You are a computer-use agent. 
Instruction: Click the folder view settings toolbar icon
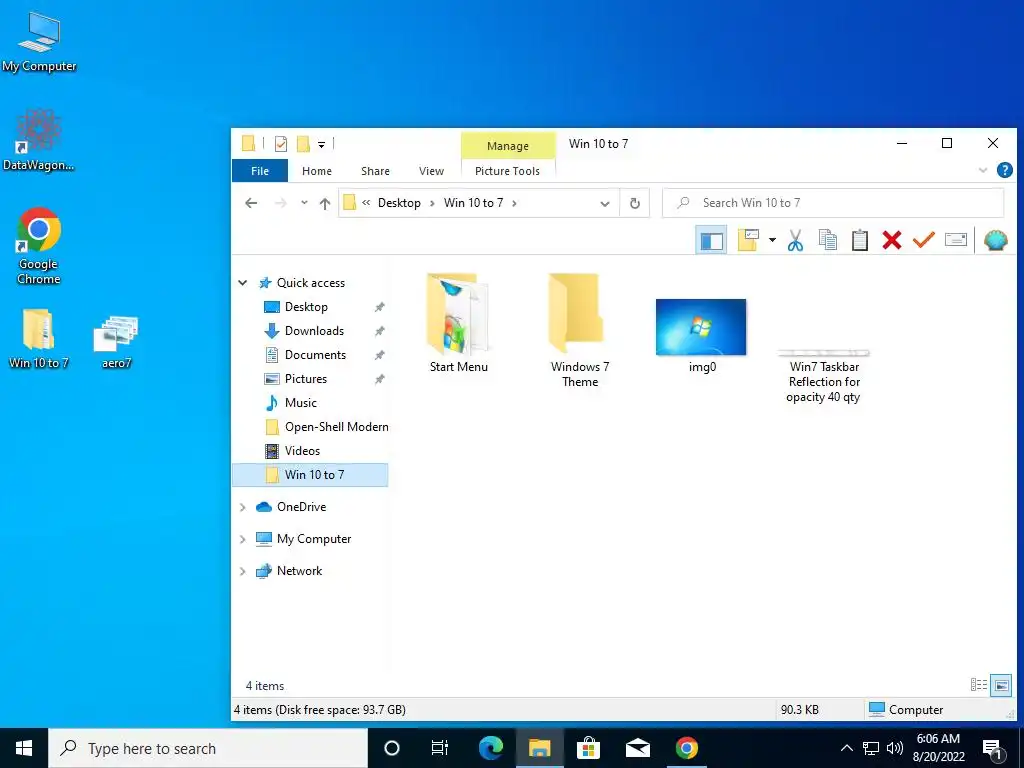coord(748,240)
